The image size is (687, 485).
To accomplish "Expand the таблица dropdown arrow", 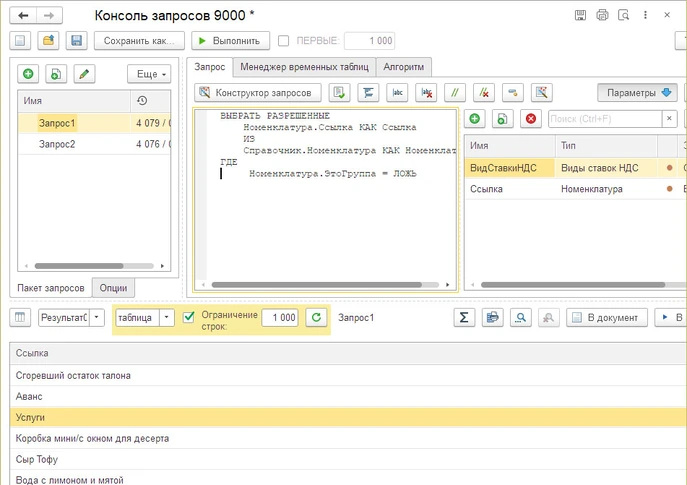I will click(x=166, y=317).
